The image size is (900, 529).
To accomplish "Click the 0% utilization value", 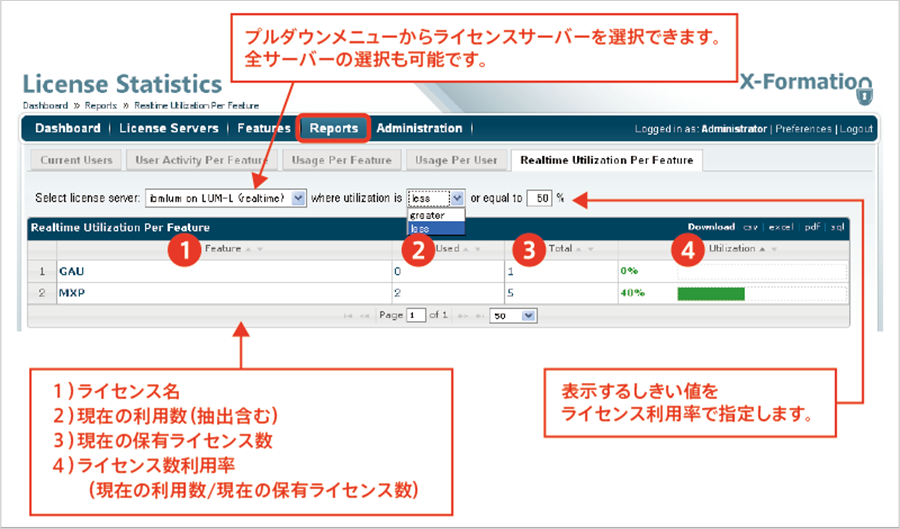I will coord(629,271).
